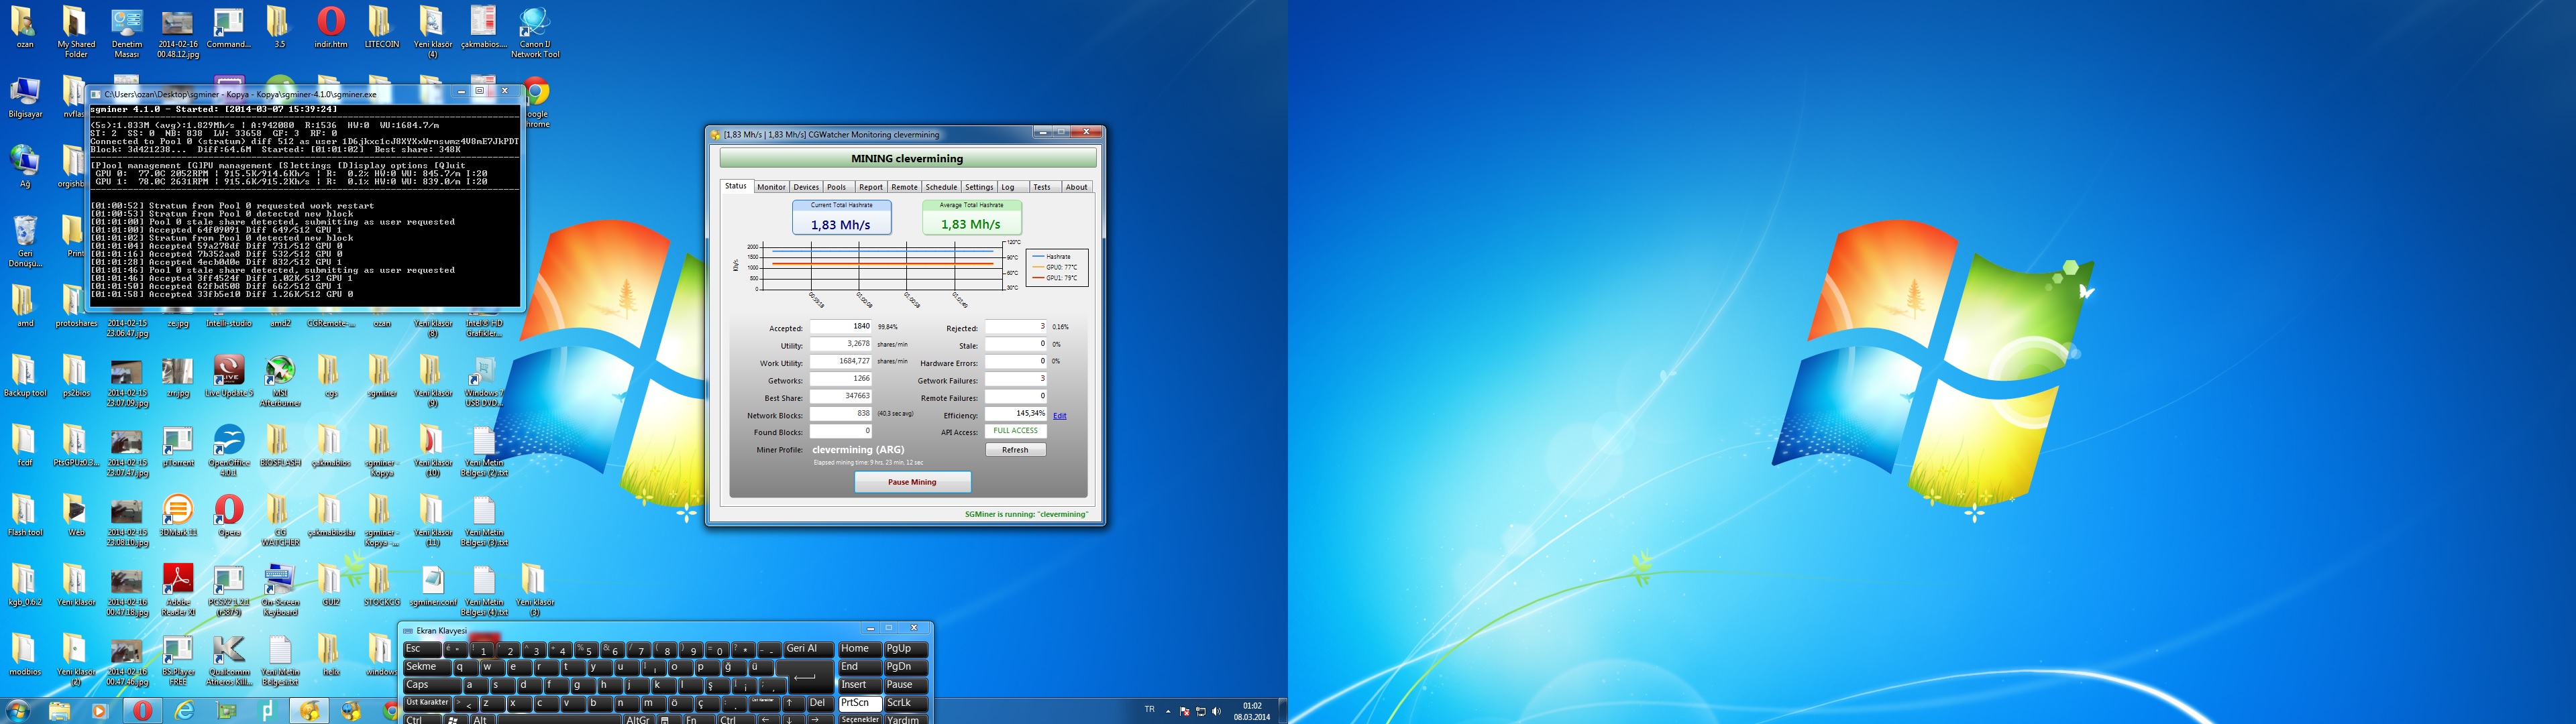2576x724 pixels.
Task: Select the Live Update 5 desktop icon
Action: coord(229,376)
